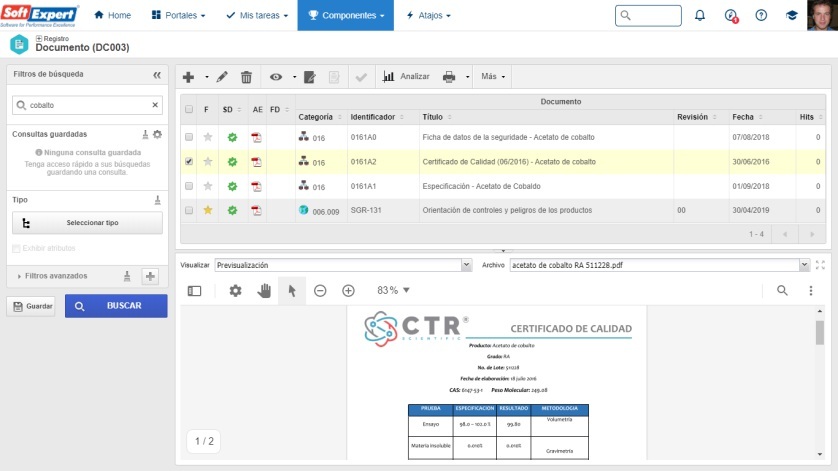838x471 pixels.
Task: Click the zoom out minus icon
Action: click(320, 290)
